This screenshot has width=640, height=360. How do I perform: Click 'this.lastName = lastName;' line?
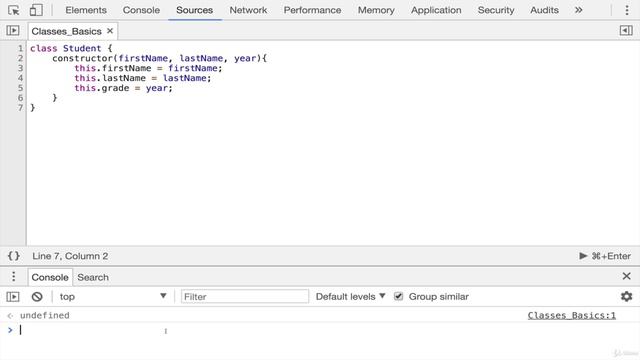(x=143, y=78)
